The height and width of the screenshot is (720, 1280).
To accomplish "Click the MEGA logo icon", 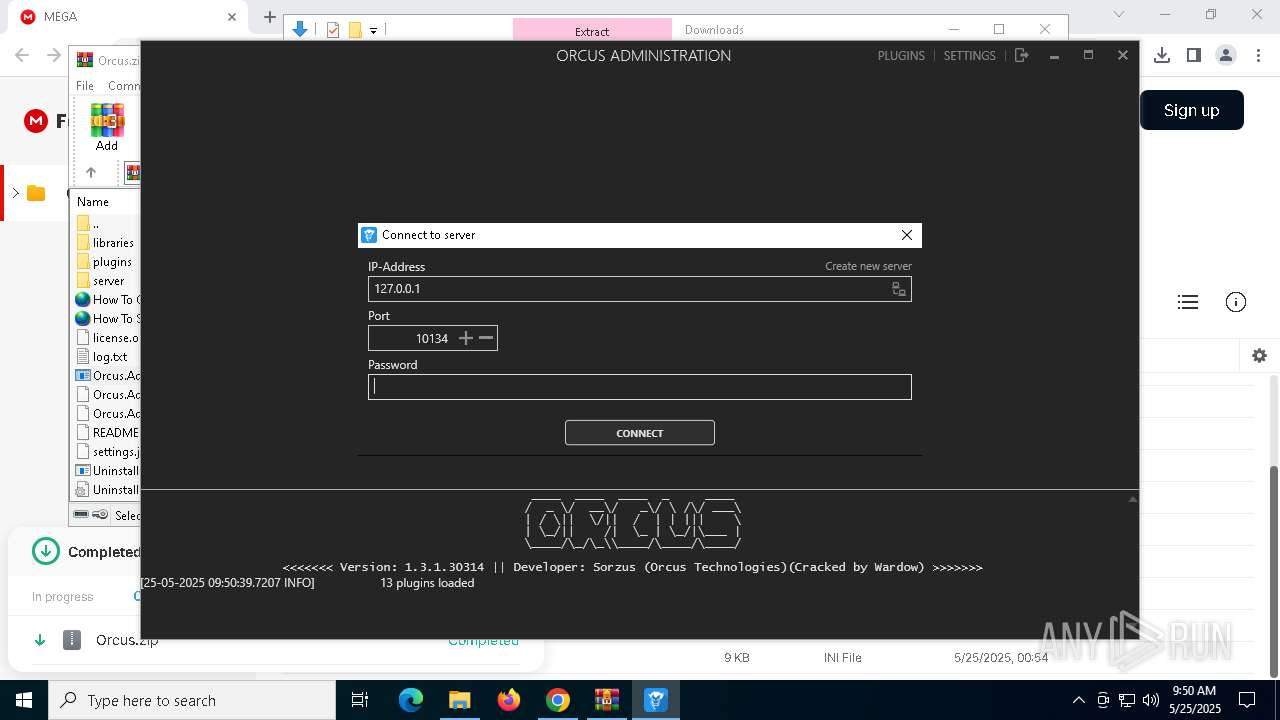I will point(36,121).
